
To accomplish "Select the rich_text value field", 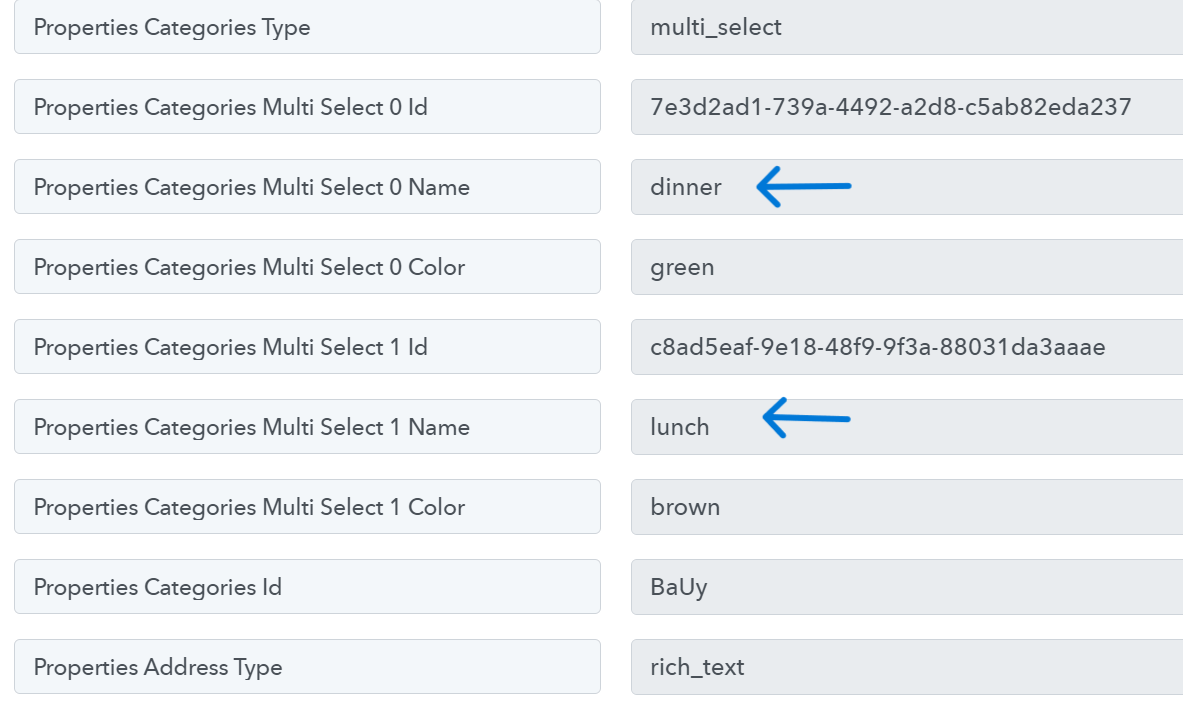I will [x=907, y=666].
